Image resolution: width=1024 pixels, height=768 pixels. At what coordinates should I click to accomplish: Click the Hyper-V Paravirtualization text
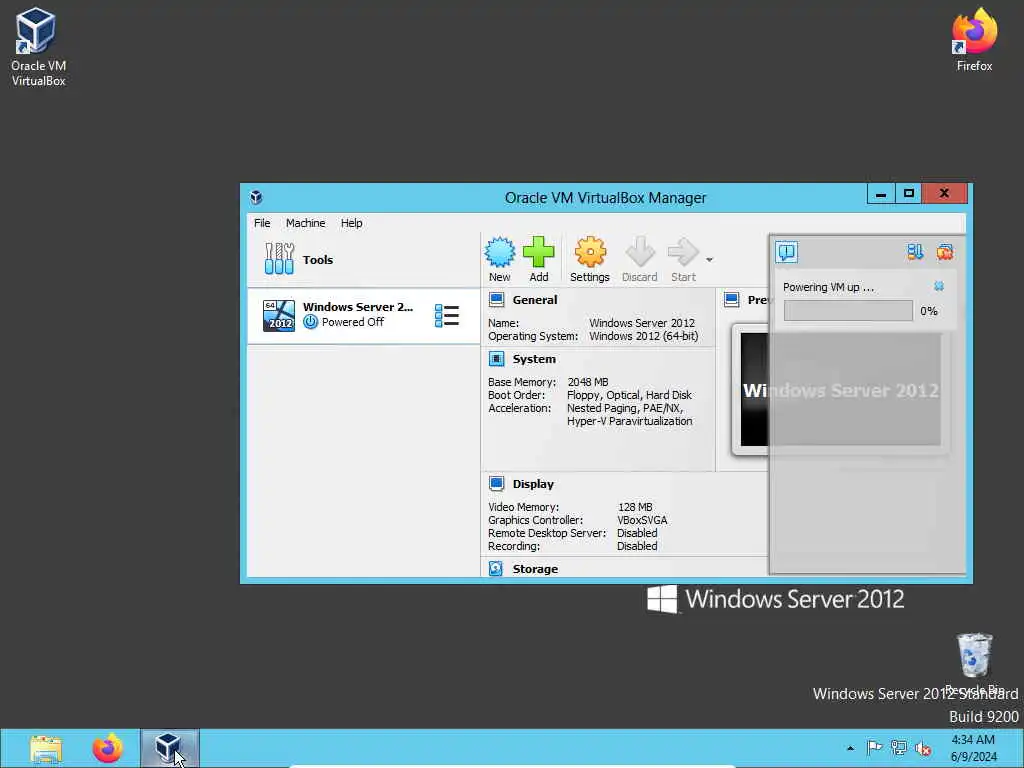(630, 421)
